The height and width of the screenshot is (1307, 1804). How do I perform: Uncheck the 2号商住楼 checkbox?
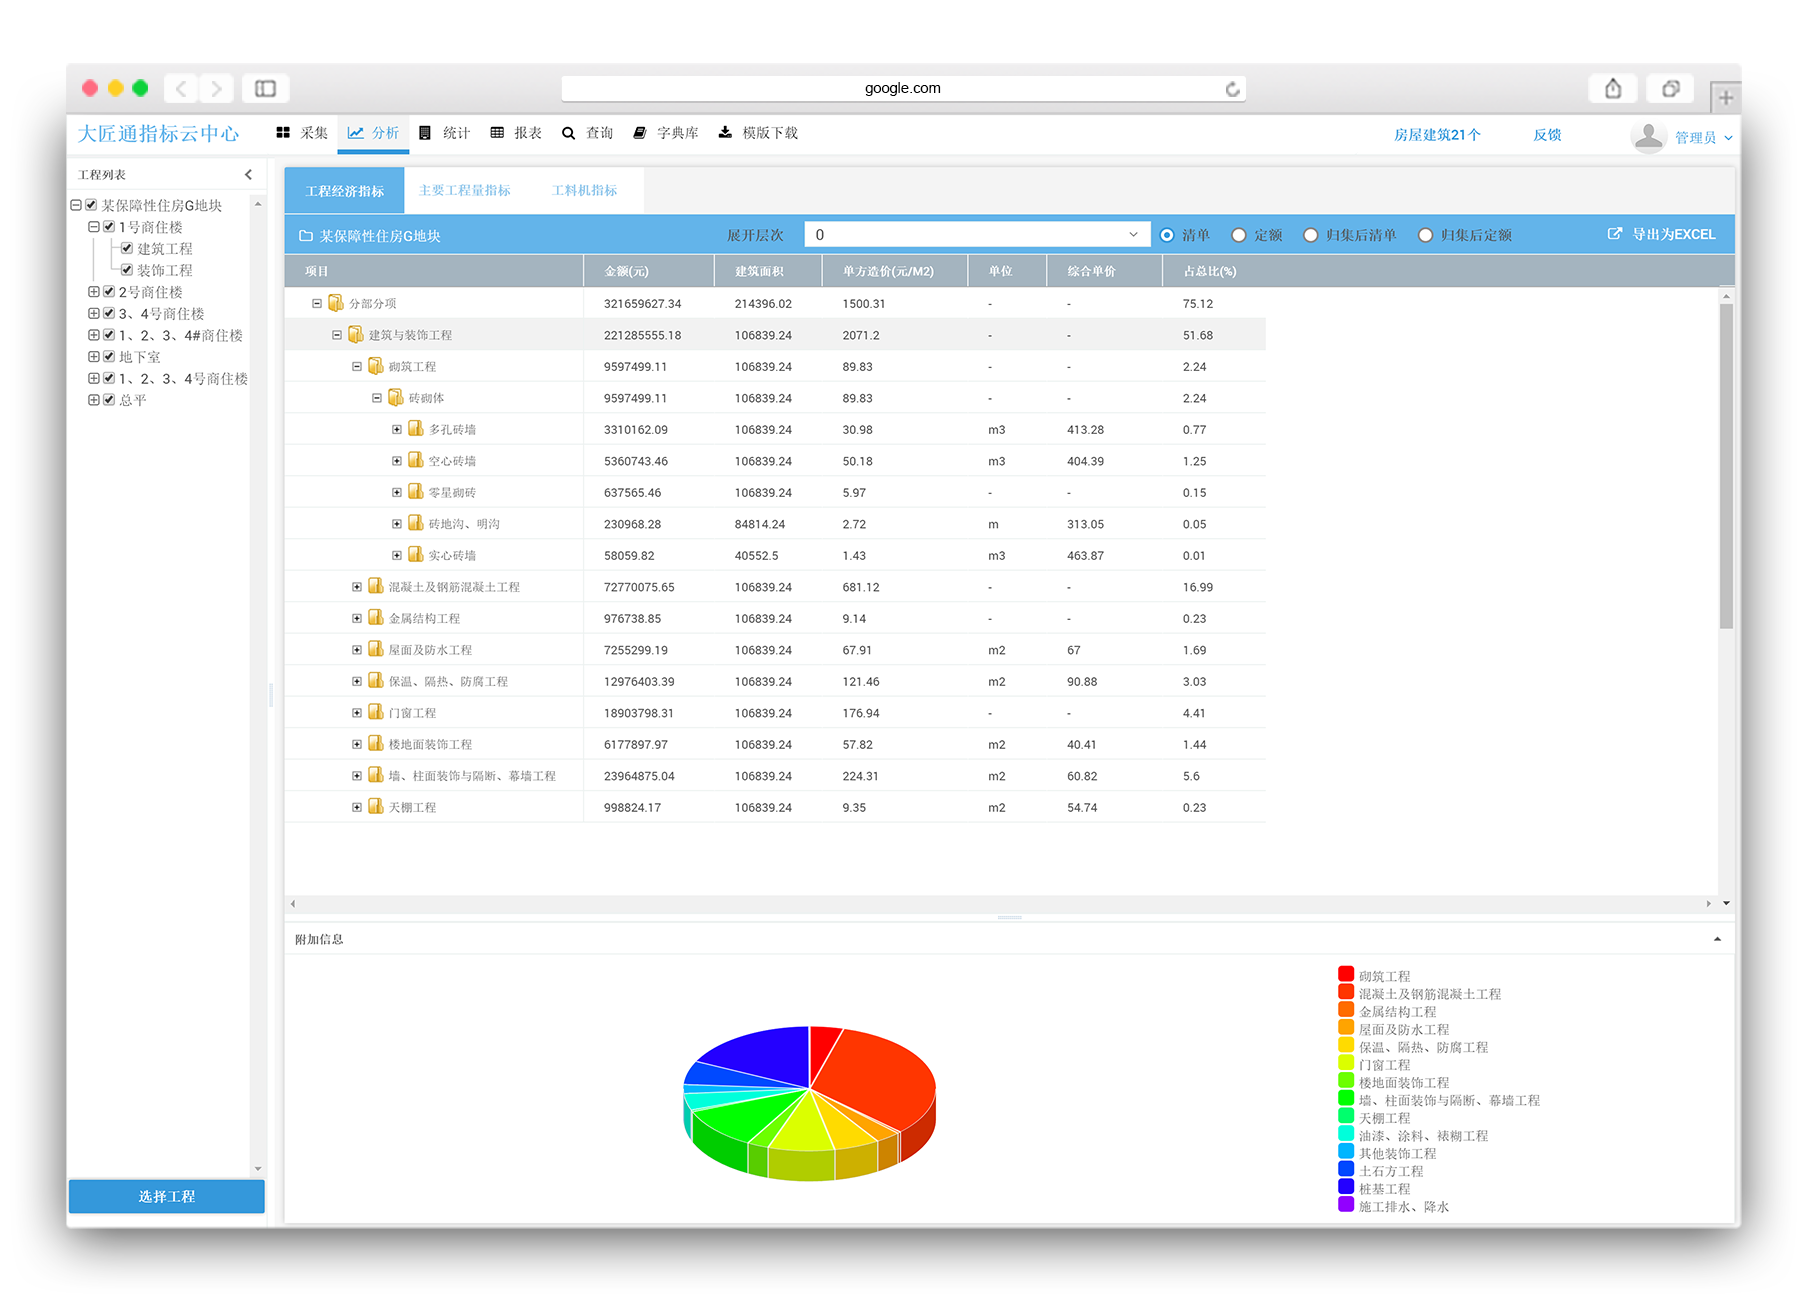coord(110,292)
